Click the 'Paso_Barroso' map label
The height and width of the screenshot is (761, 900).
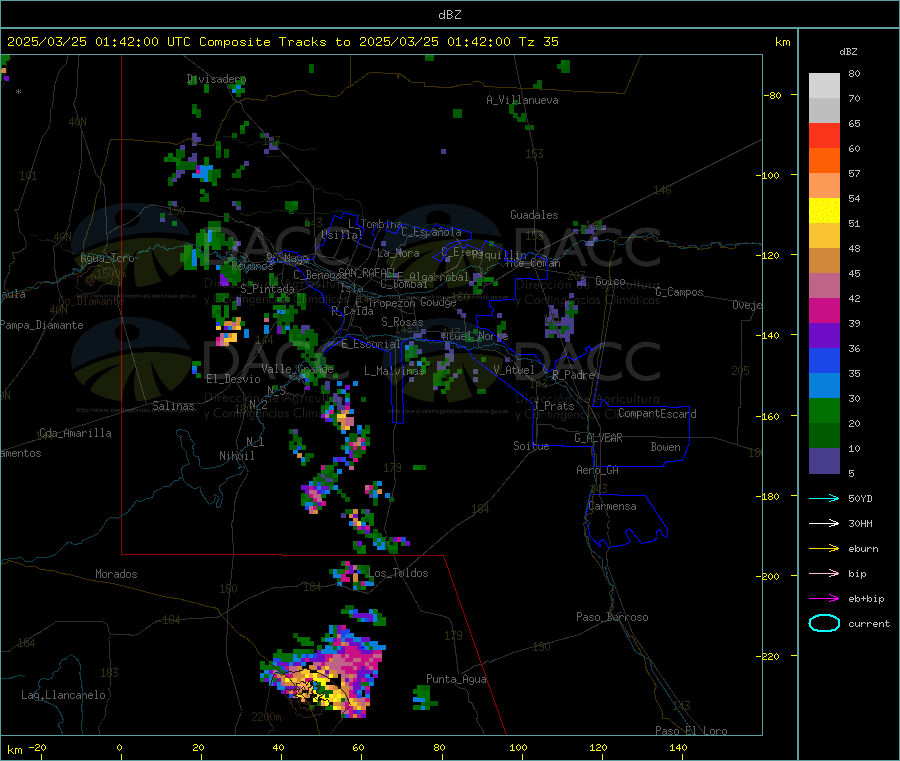click(612, 617)
